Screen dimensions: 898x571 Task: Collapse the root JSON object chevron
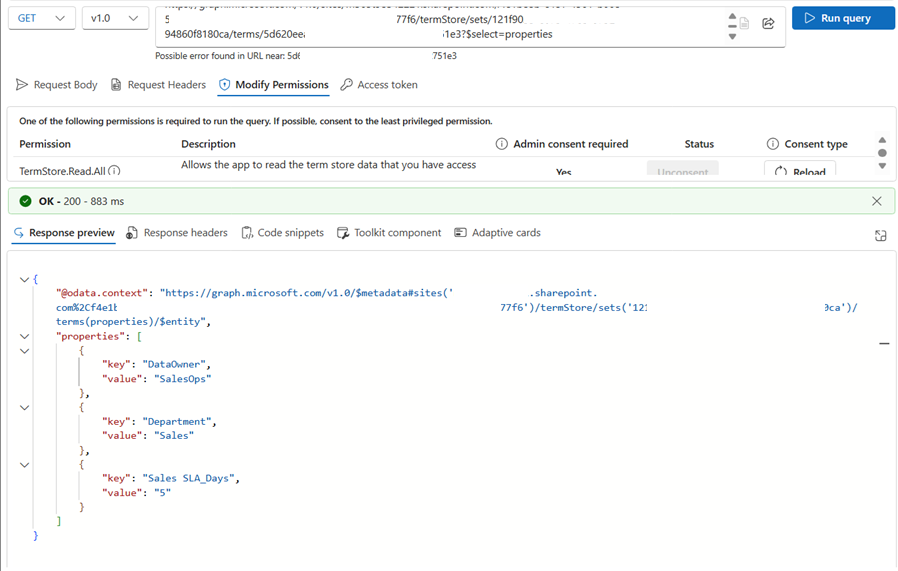pyautogui.click(x=24, y=279)
